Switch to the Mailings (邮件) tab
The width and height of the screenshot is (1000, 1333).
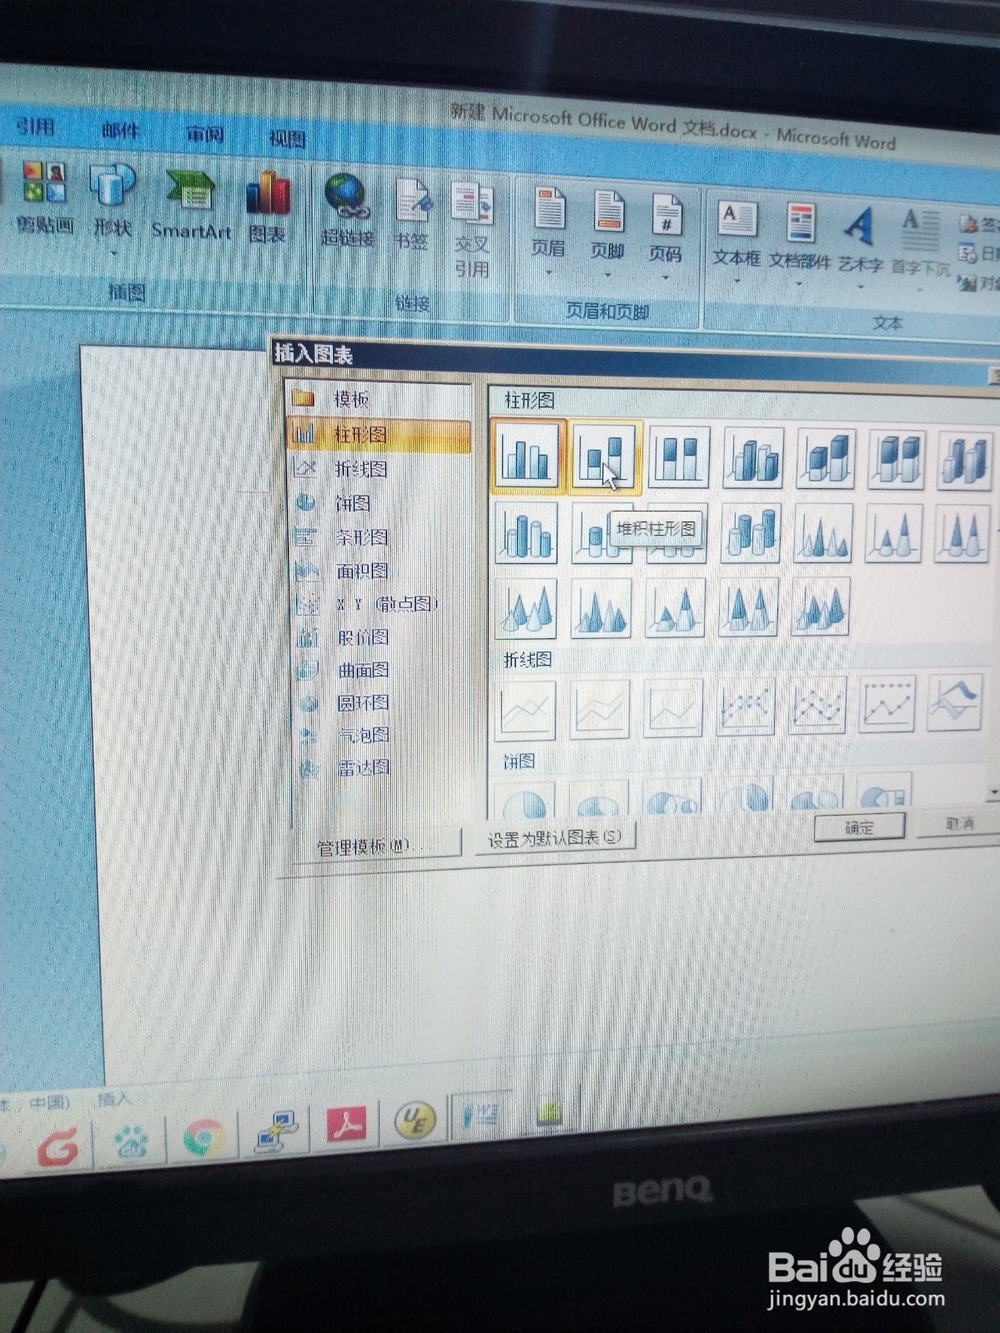click(x=120, y=130)
